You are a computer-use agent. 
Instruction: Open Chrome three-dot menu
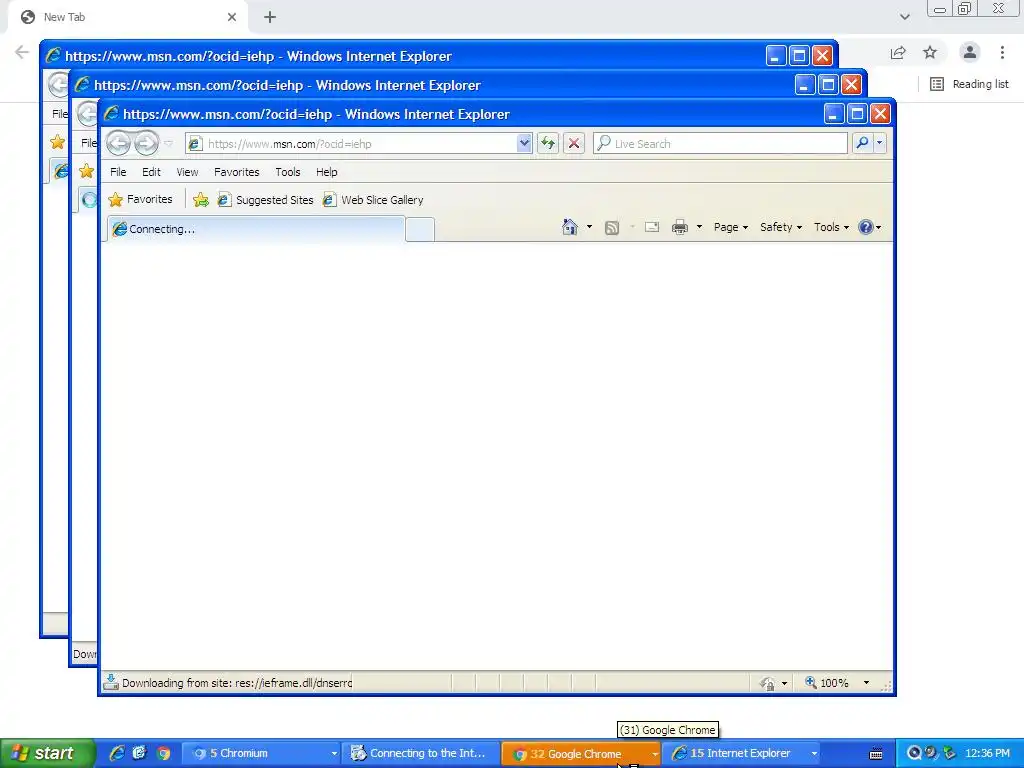tap(1002, 52)
